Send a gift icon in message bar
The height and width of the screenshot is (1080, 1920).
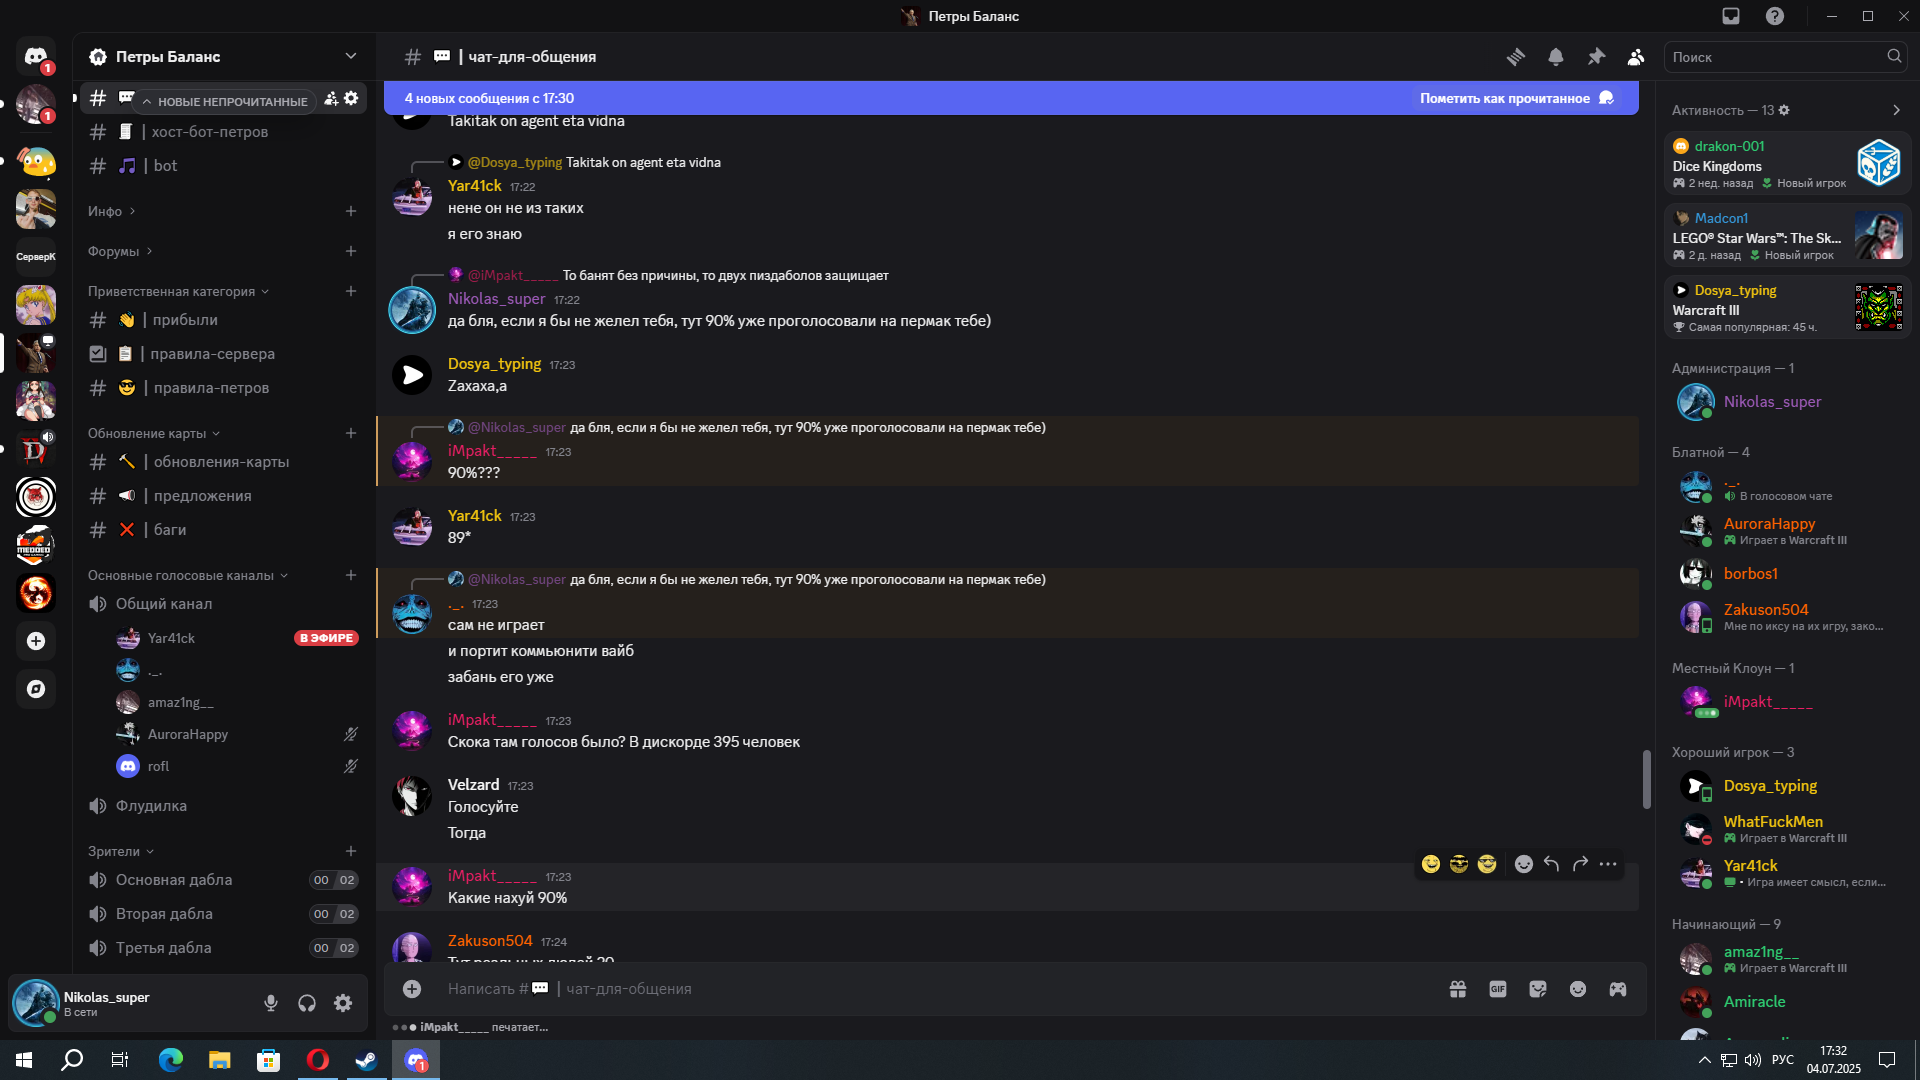[x=1458, y=989]
